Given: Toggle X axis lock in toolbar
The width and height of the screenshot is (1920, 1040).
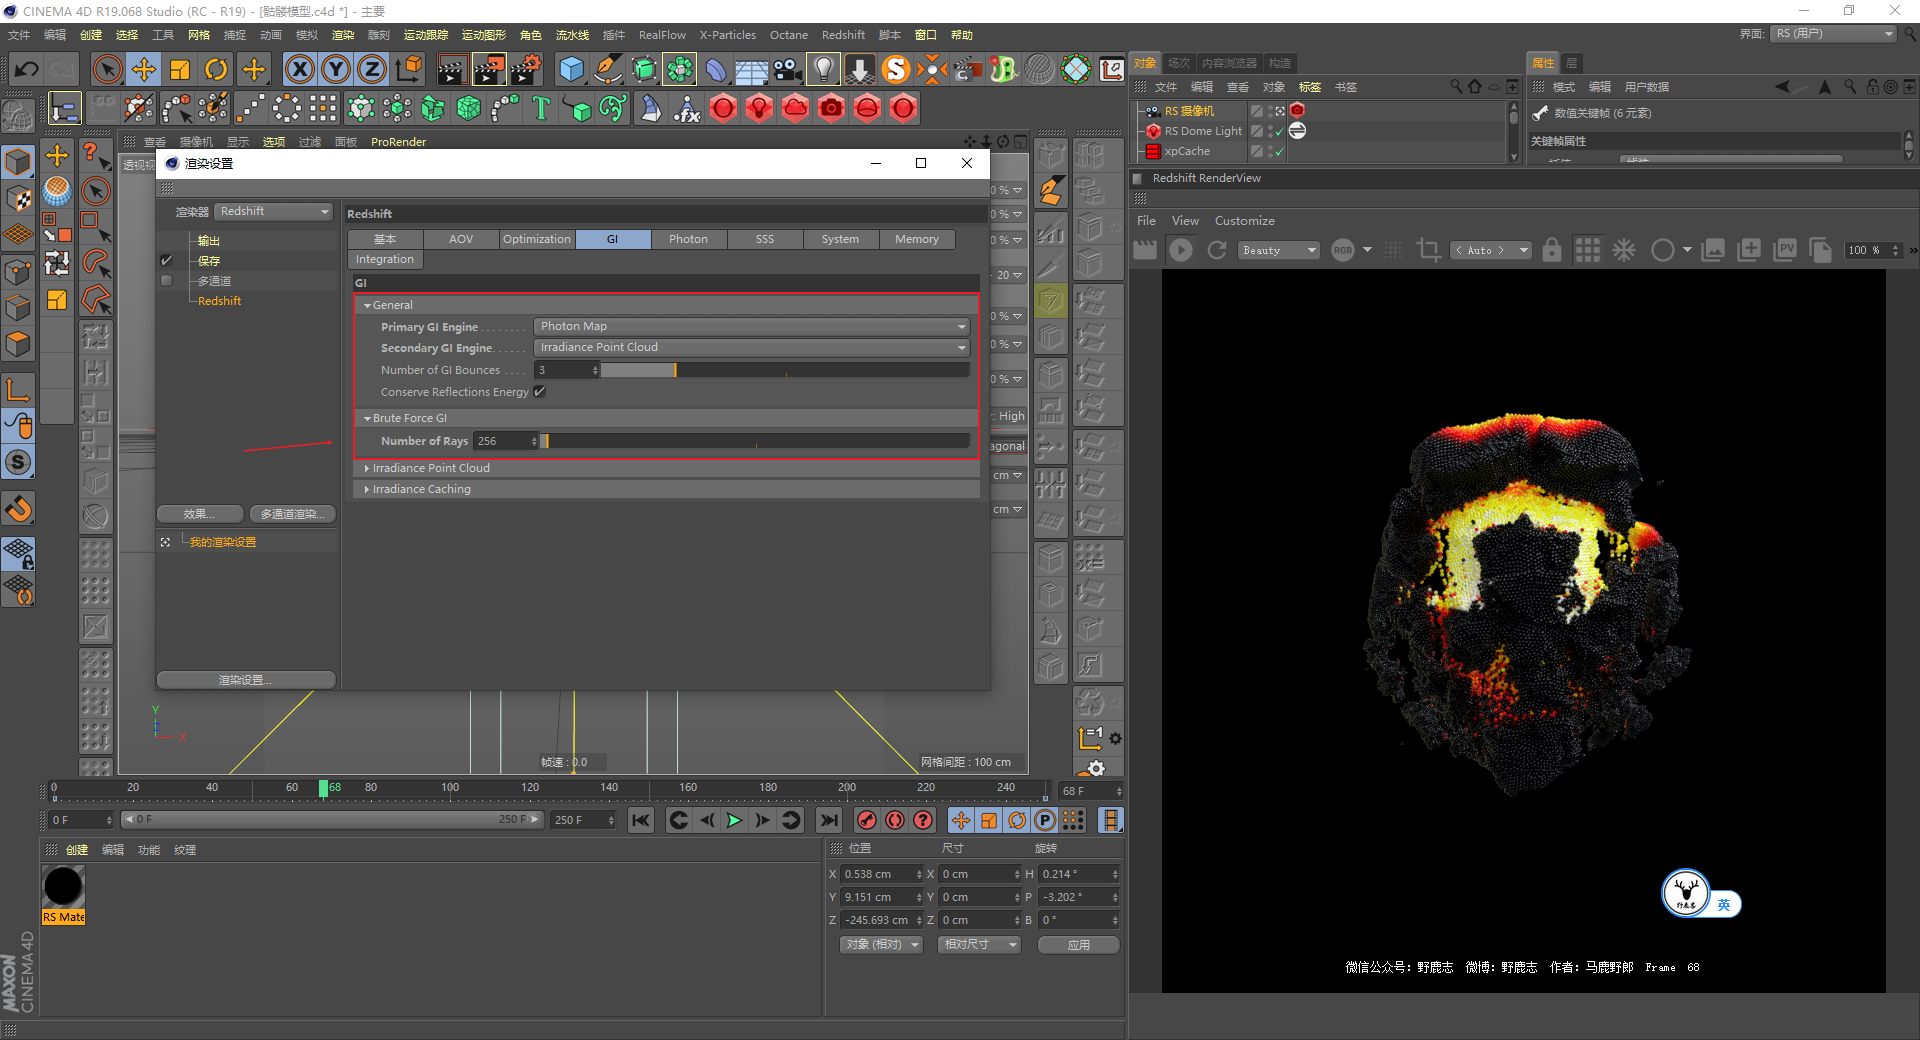Looking at the screenshot, I should [299, 69].
